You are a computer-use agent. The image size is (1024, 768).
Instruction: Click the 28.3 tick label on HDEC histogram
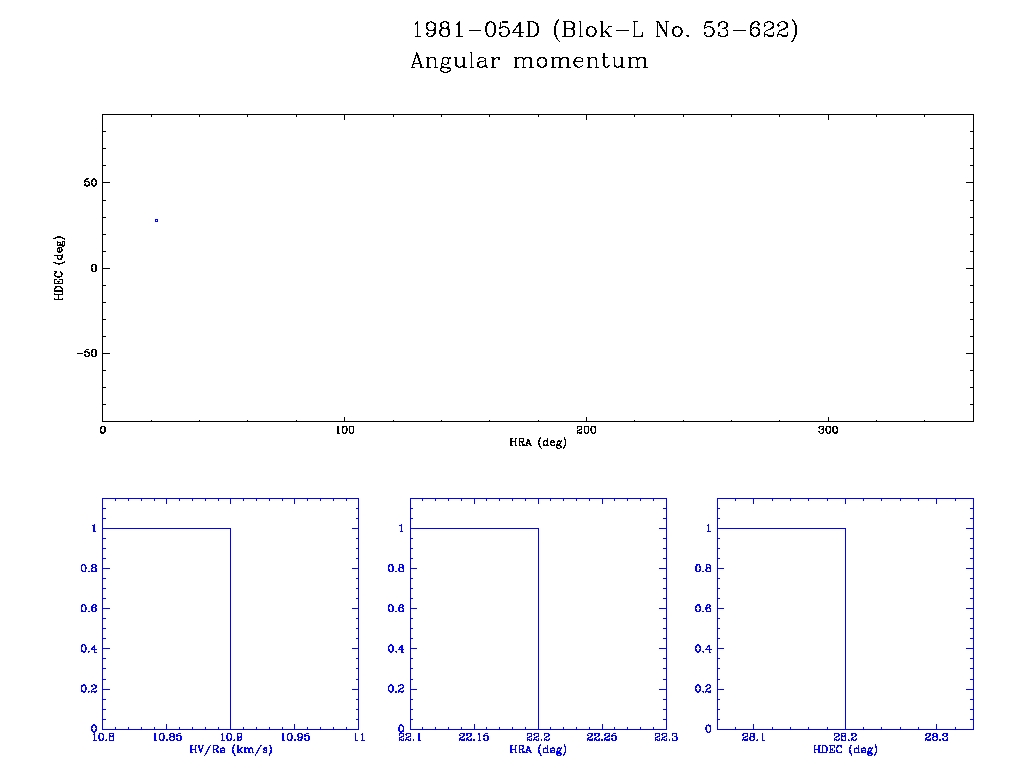coord(937,738)
